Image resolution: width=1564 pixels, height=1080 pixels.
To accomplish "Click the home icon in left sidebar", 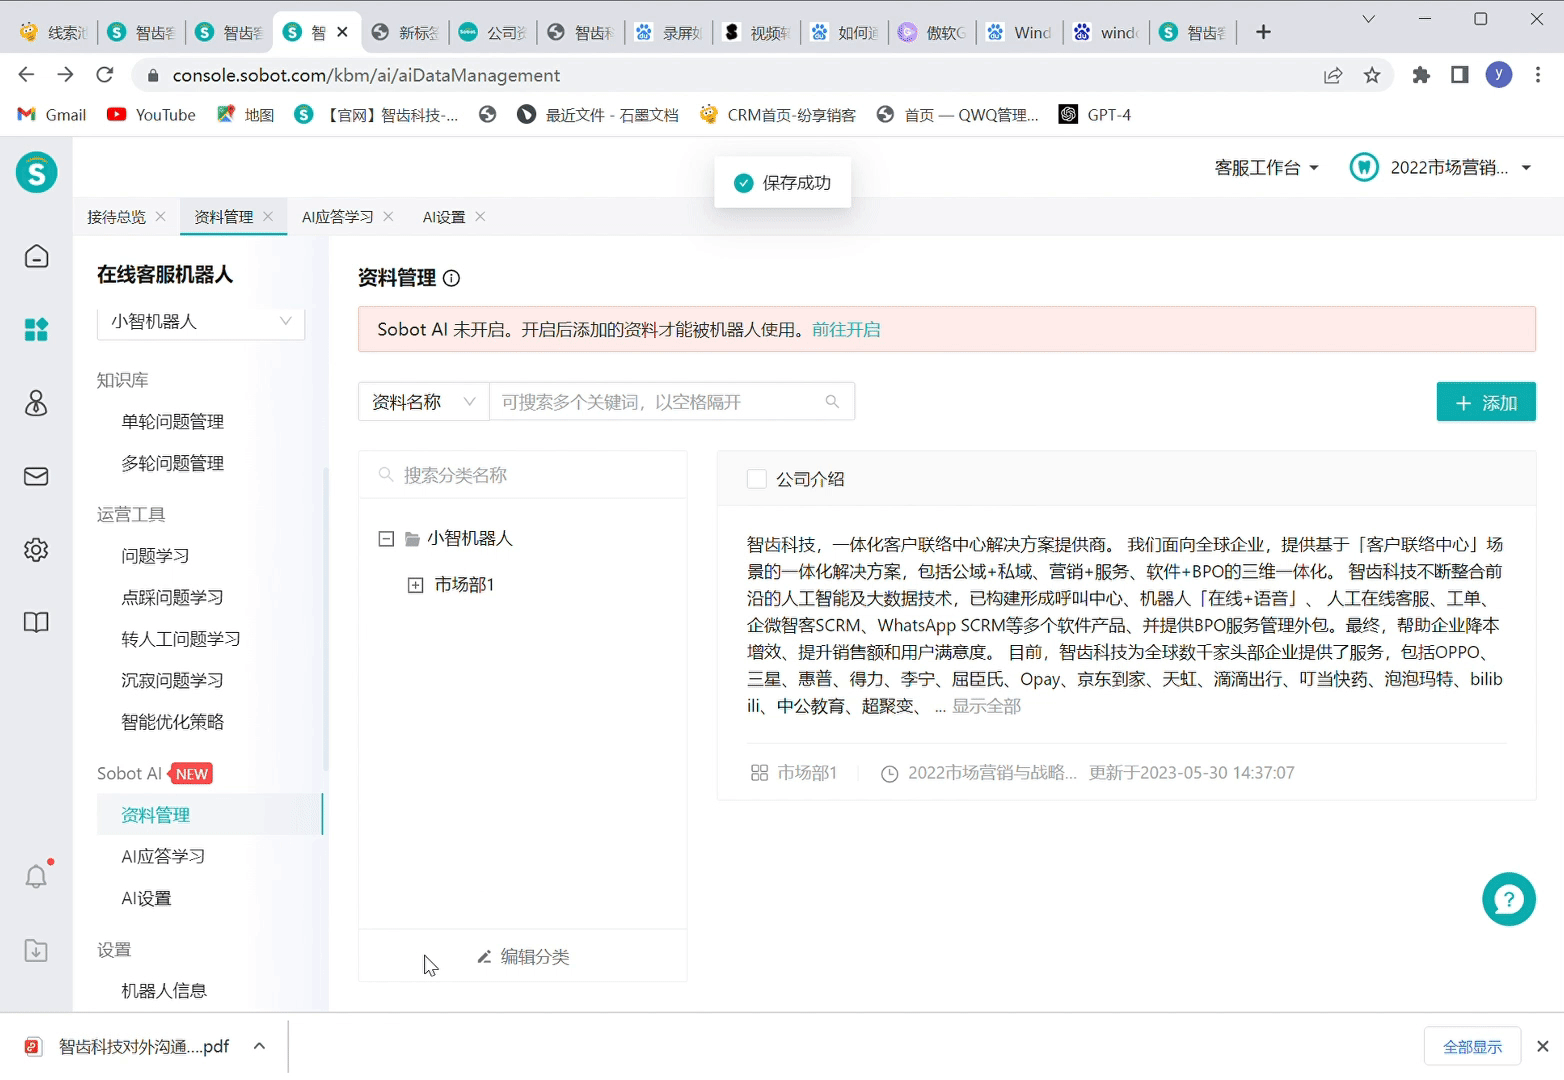I will point(36,257).
